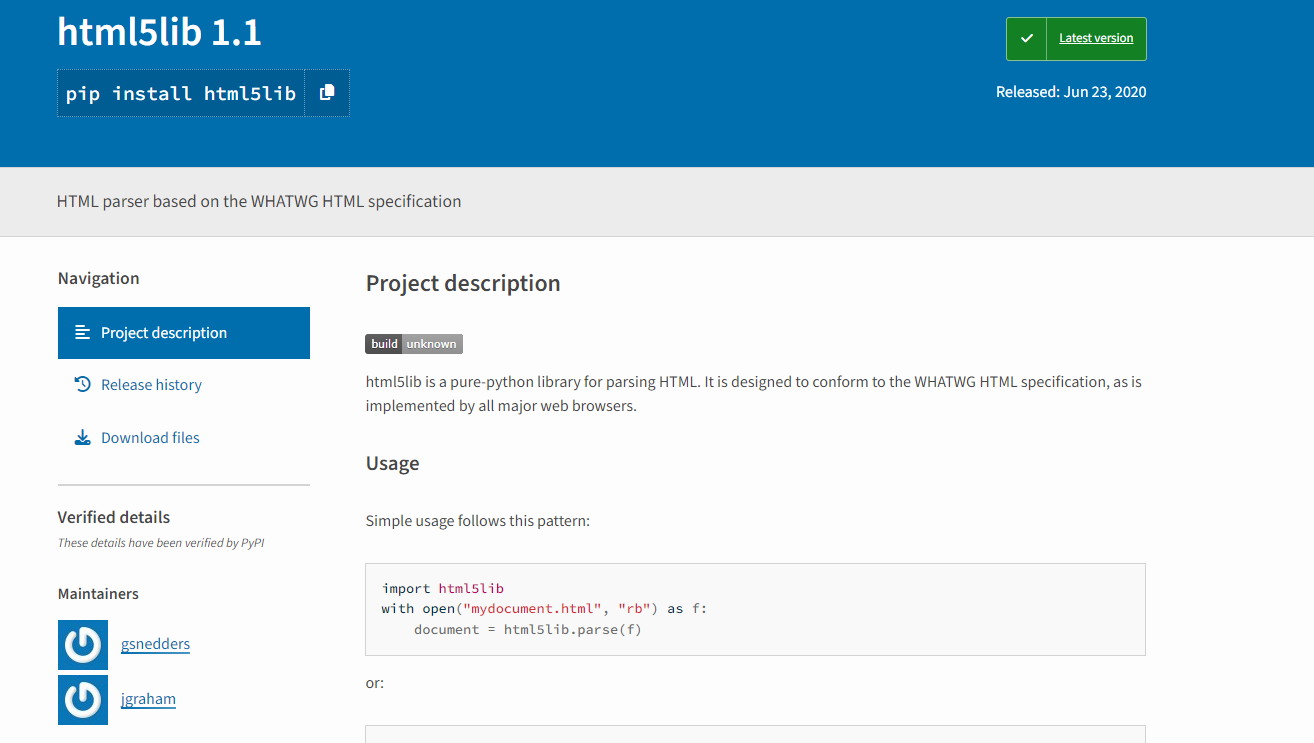Viewport: 1314px width, 743px height.
Task: Click the Release history clock icon
Action: tap(83, 384)
